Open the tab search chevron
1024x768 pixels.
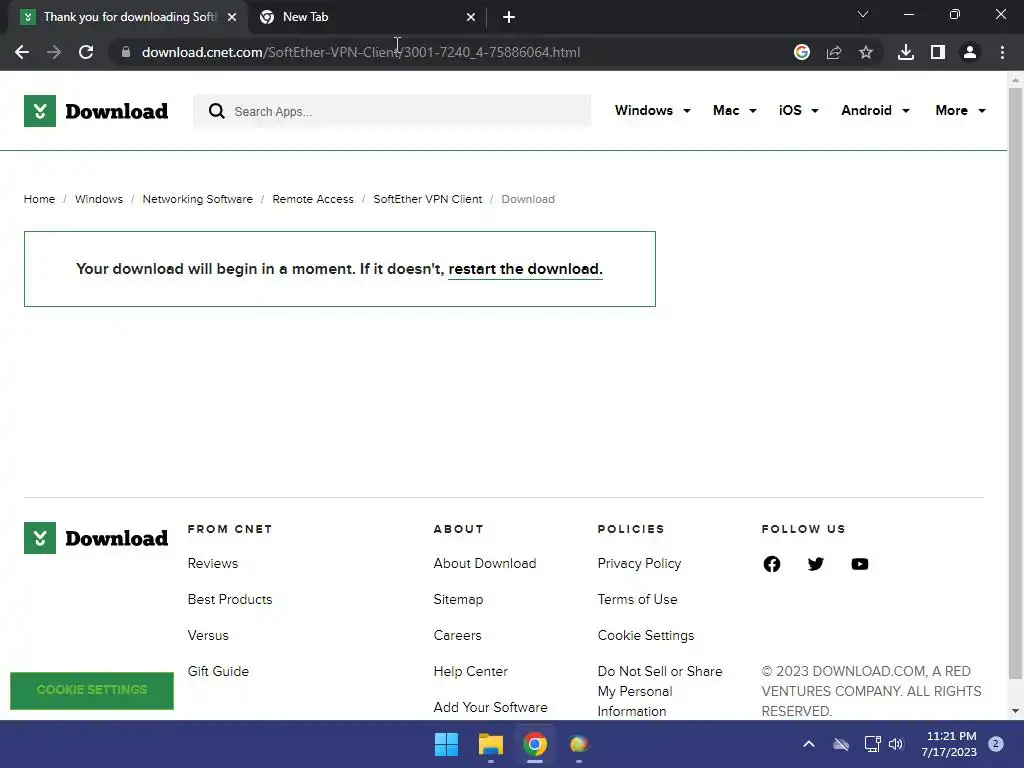(x=863, y=14)
